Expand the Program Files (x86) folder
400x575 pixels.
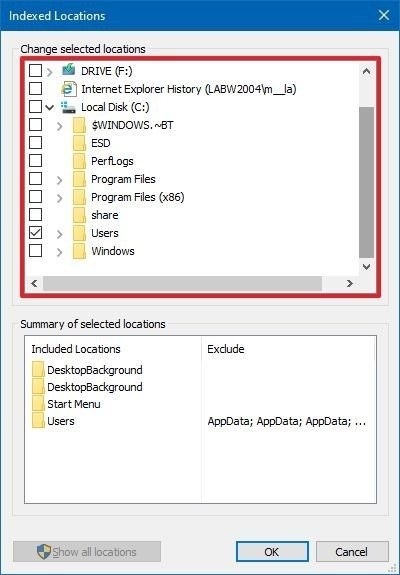coord(60,198)
